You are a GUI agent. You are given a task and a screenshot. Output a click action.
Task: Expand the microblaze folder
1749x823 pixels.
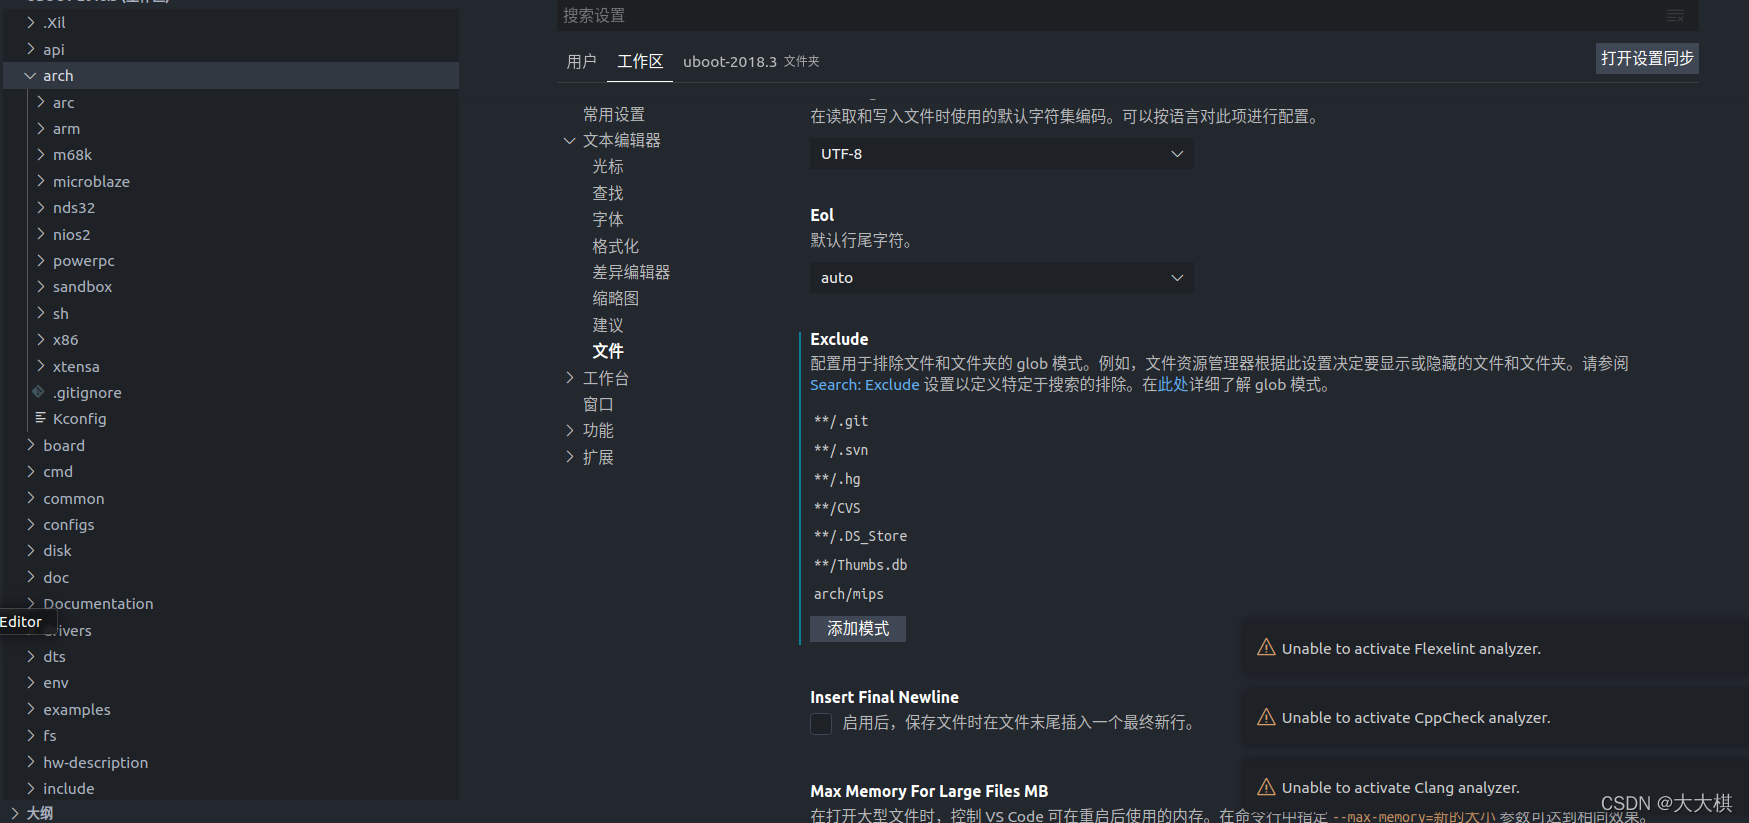pos(41,181)
